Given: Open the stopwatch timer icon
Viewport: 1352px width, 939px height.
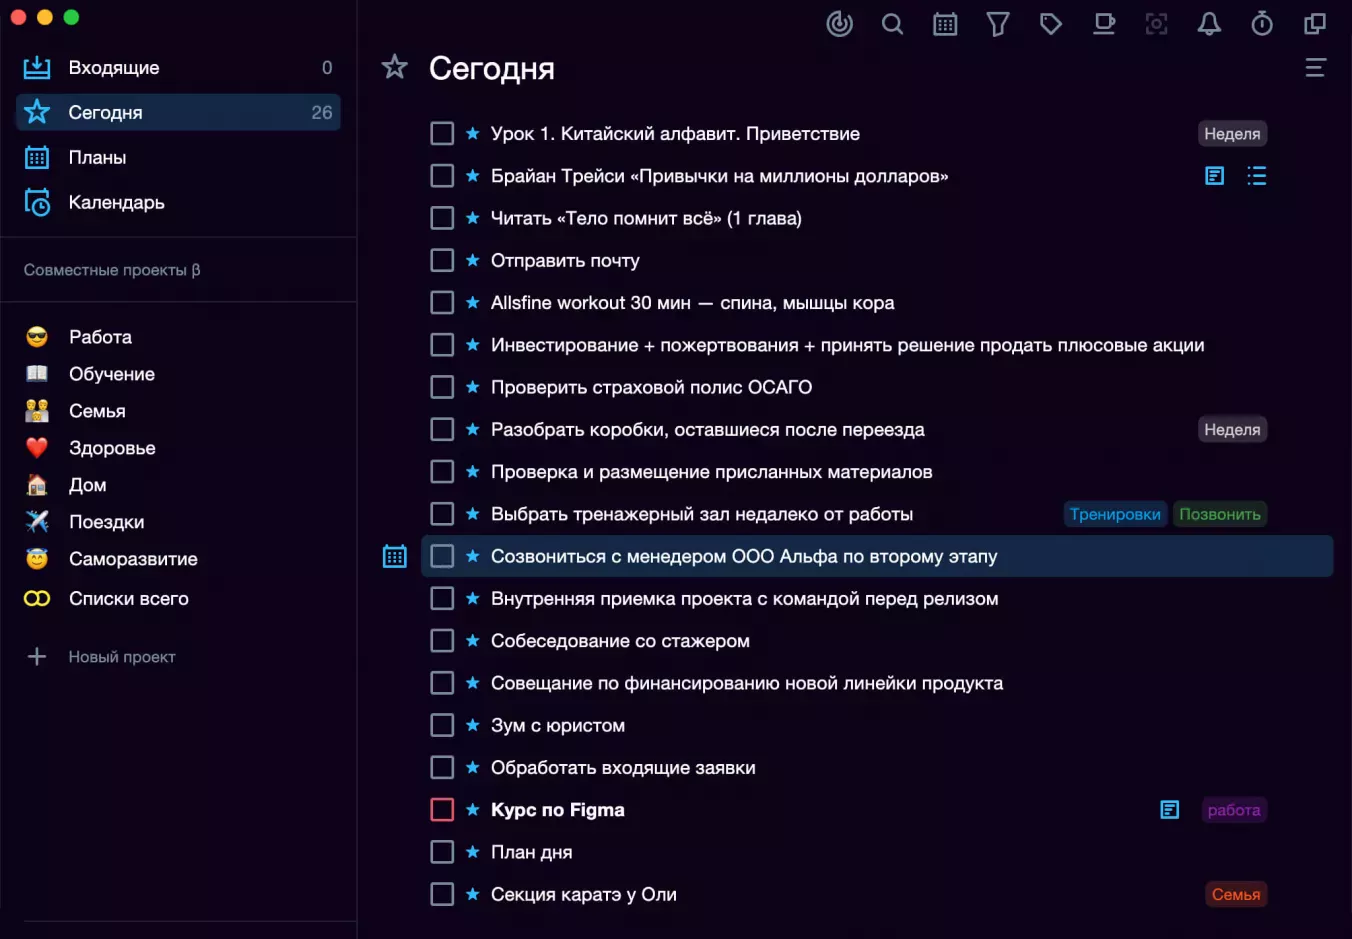Looking at the screenshot, I should [x=1262, y=24].
